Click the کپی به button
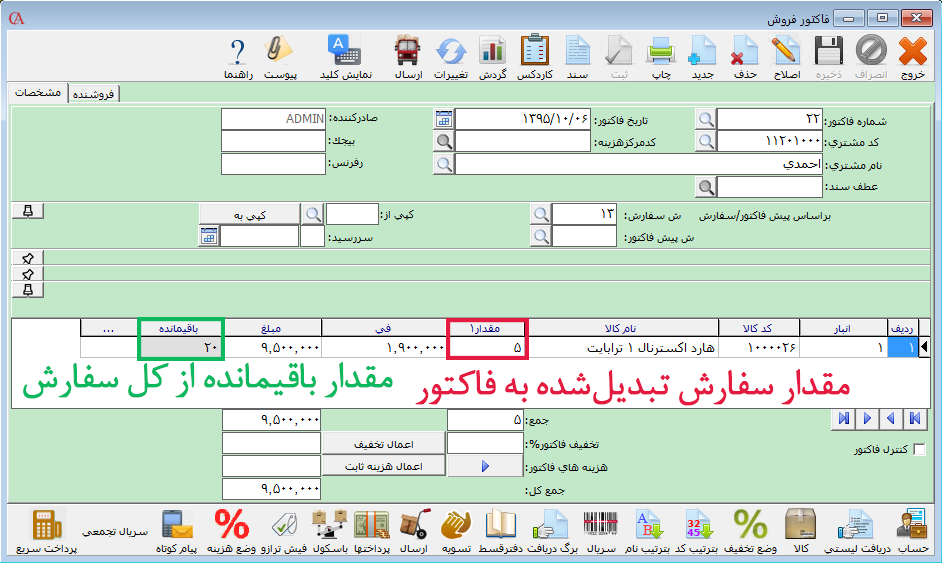This screenshot has height=563, width=942. tap(249, 214)
